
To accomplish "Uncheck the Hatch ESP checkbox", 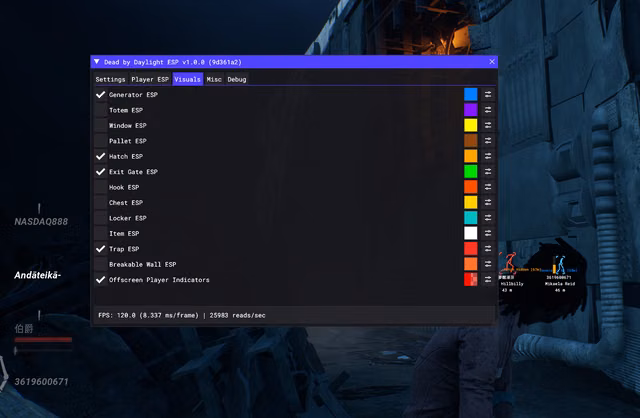I will tap(100, 156).
